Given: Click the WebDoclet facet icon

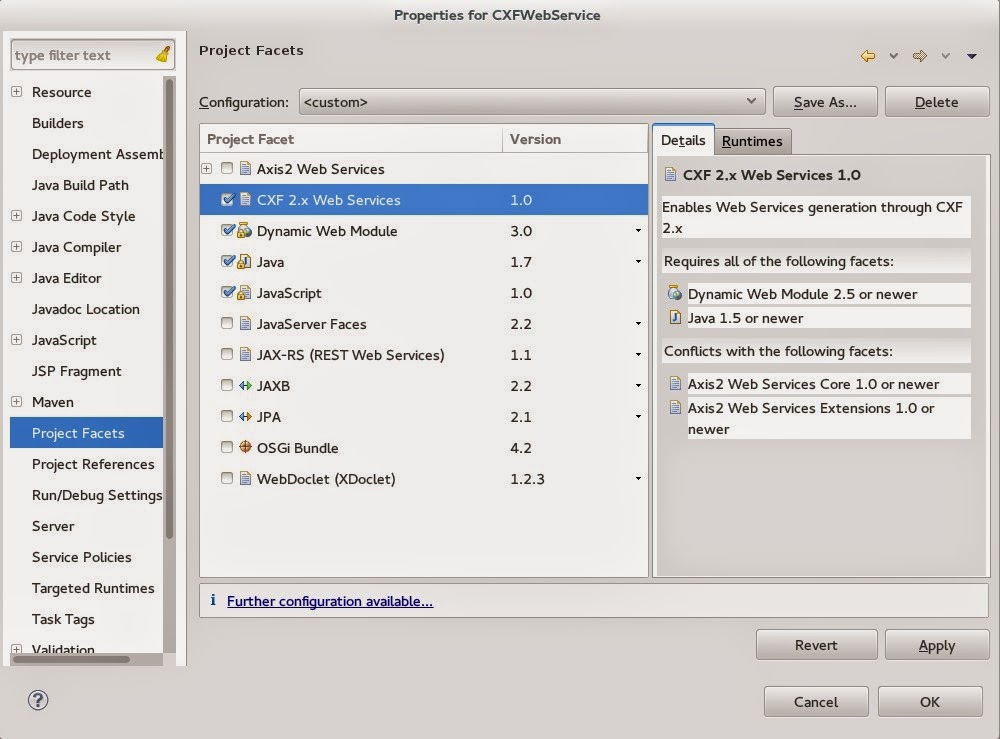Looking at the screenshot, I should (x=245, y=478).
